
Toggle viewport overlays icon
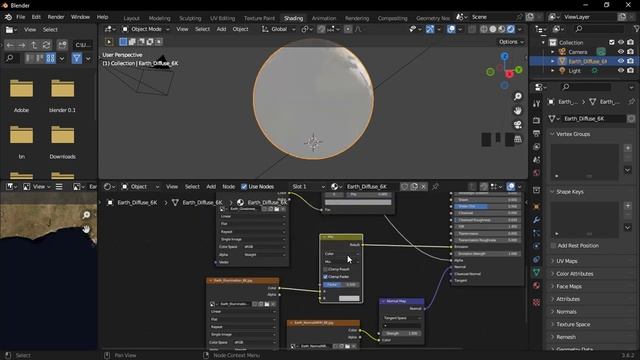[451, 29]
